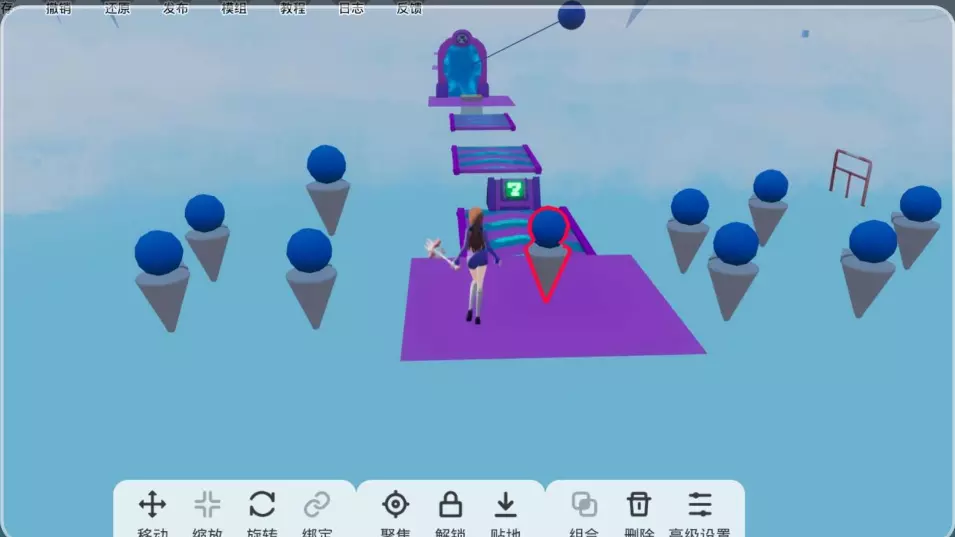Click the green question mark block
955x537 pixels.
(514, 189)
